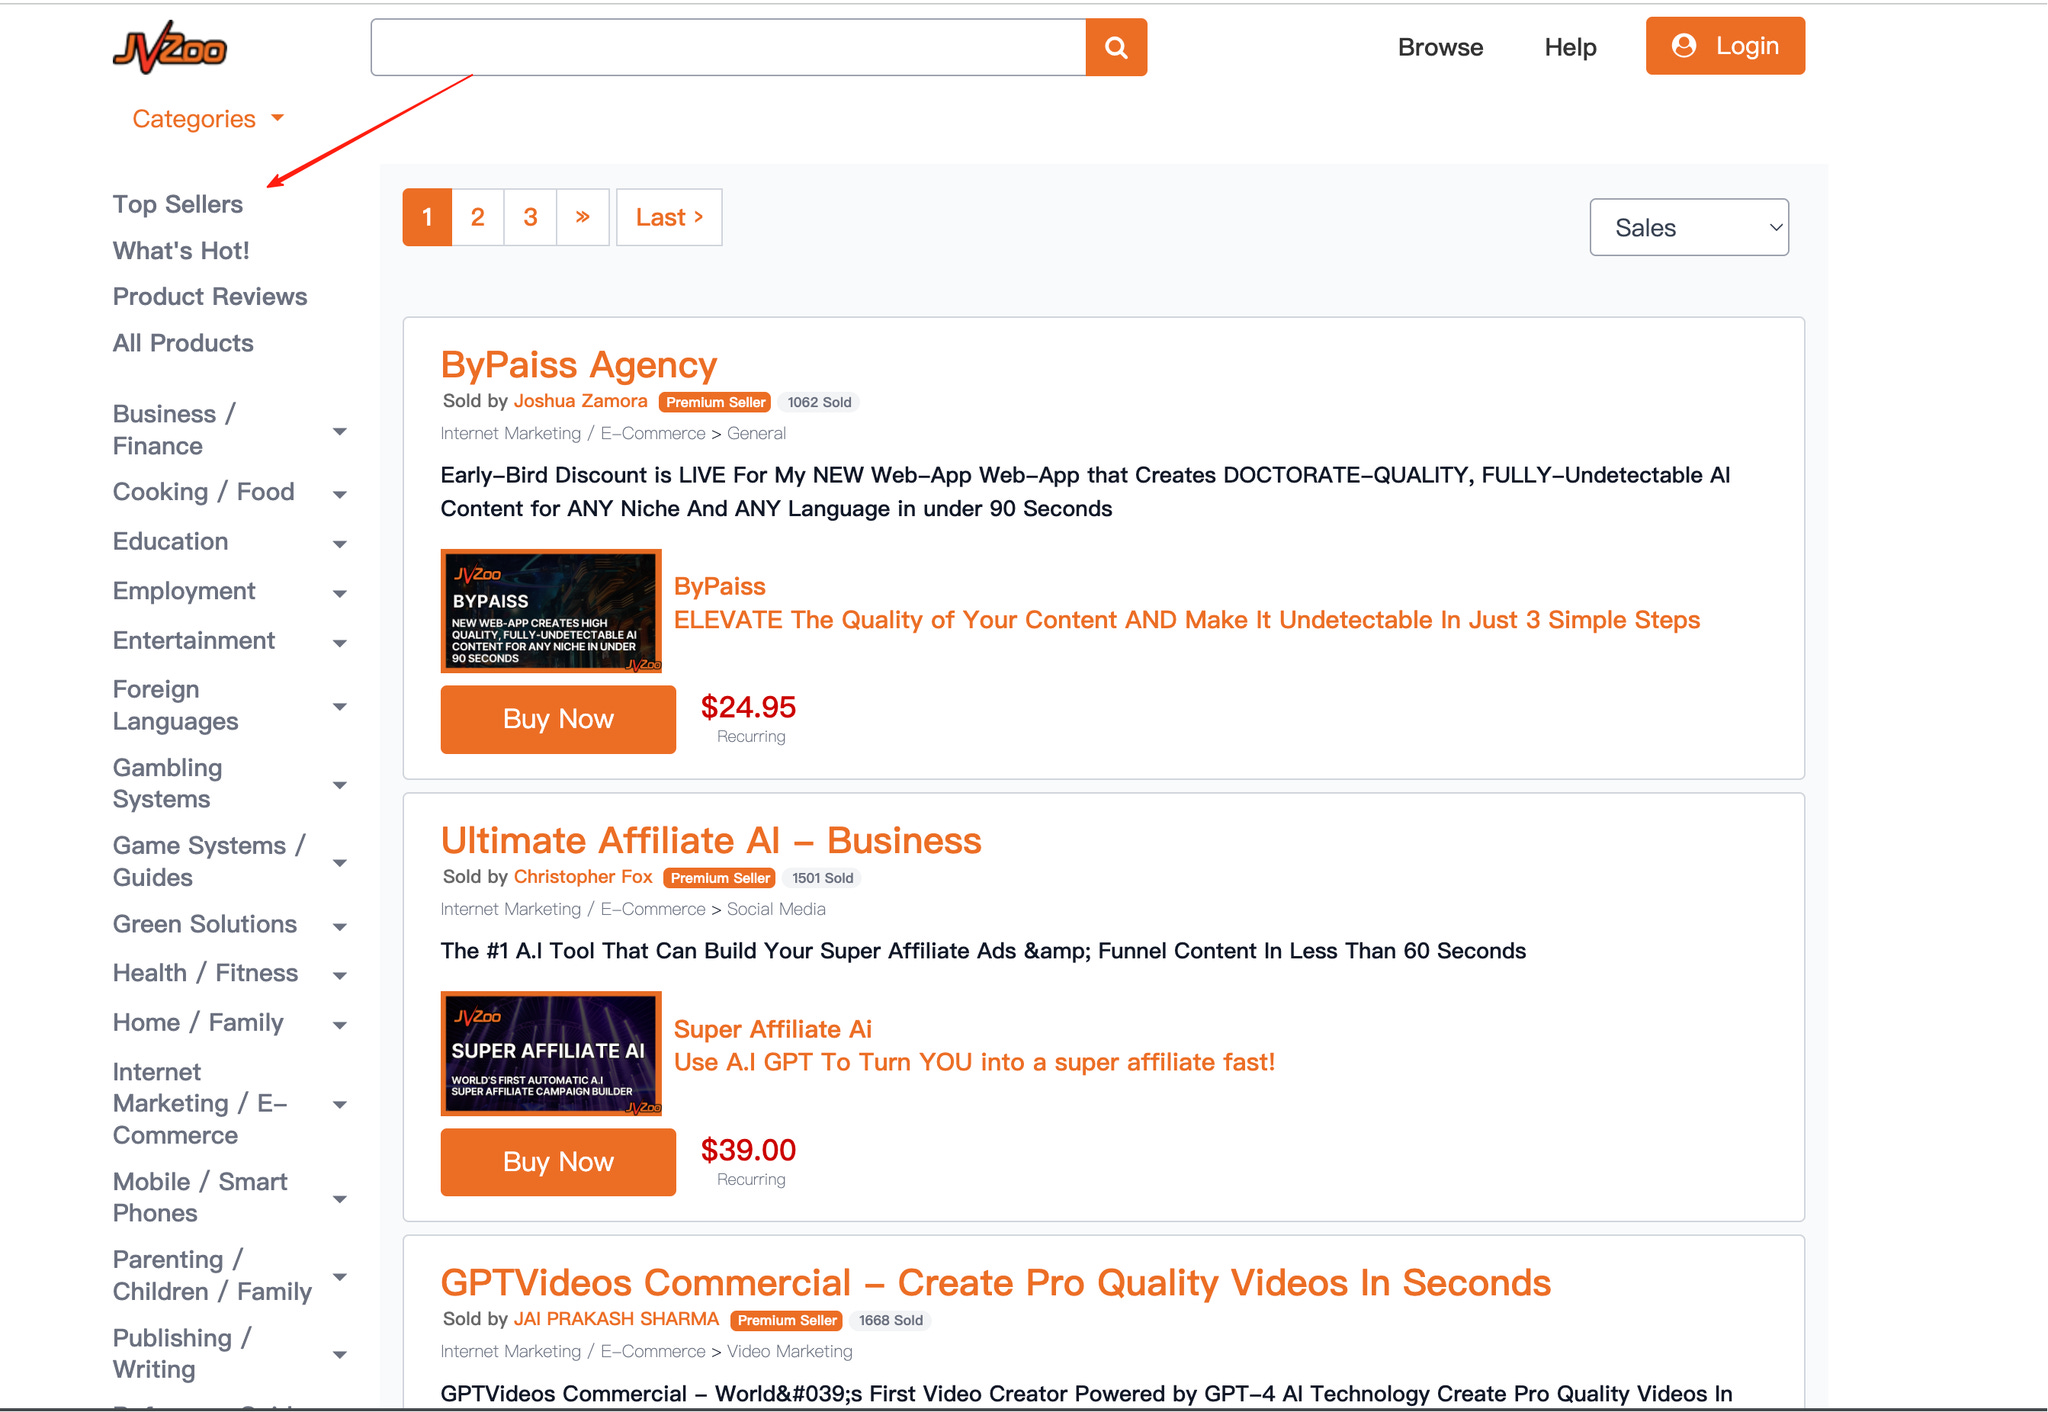Expand the Cooking / Food category arrow

[339, 494]
